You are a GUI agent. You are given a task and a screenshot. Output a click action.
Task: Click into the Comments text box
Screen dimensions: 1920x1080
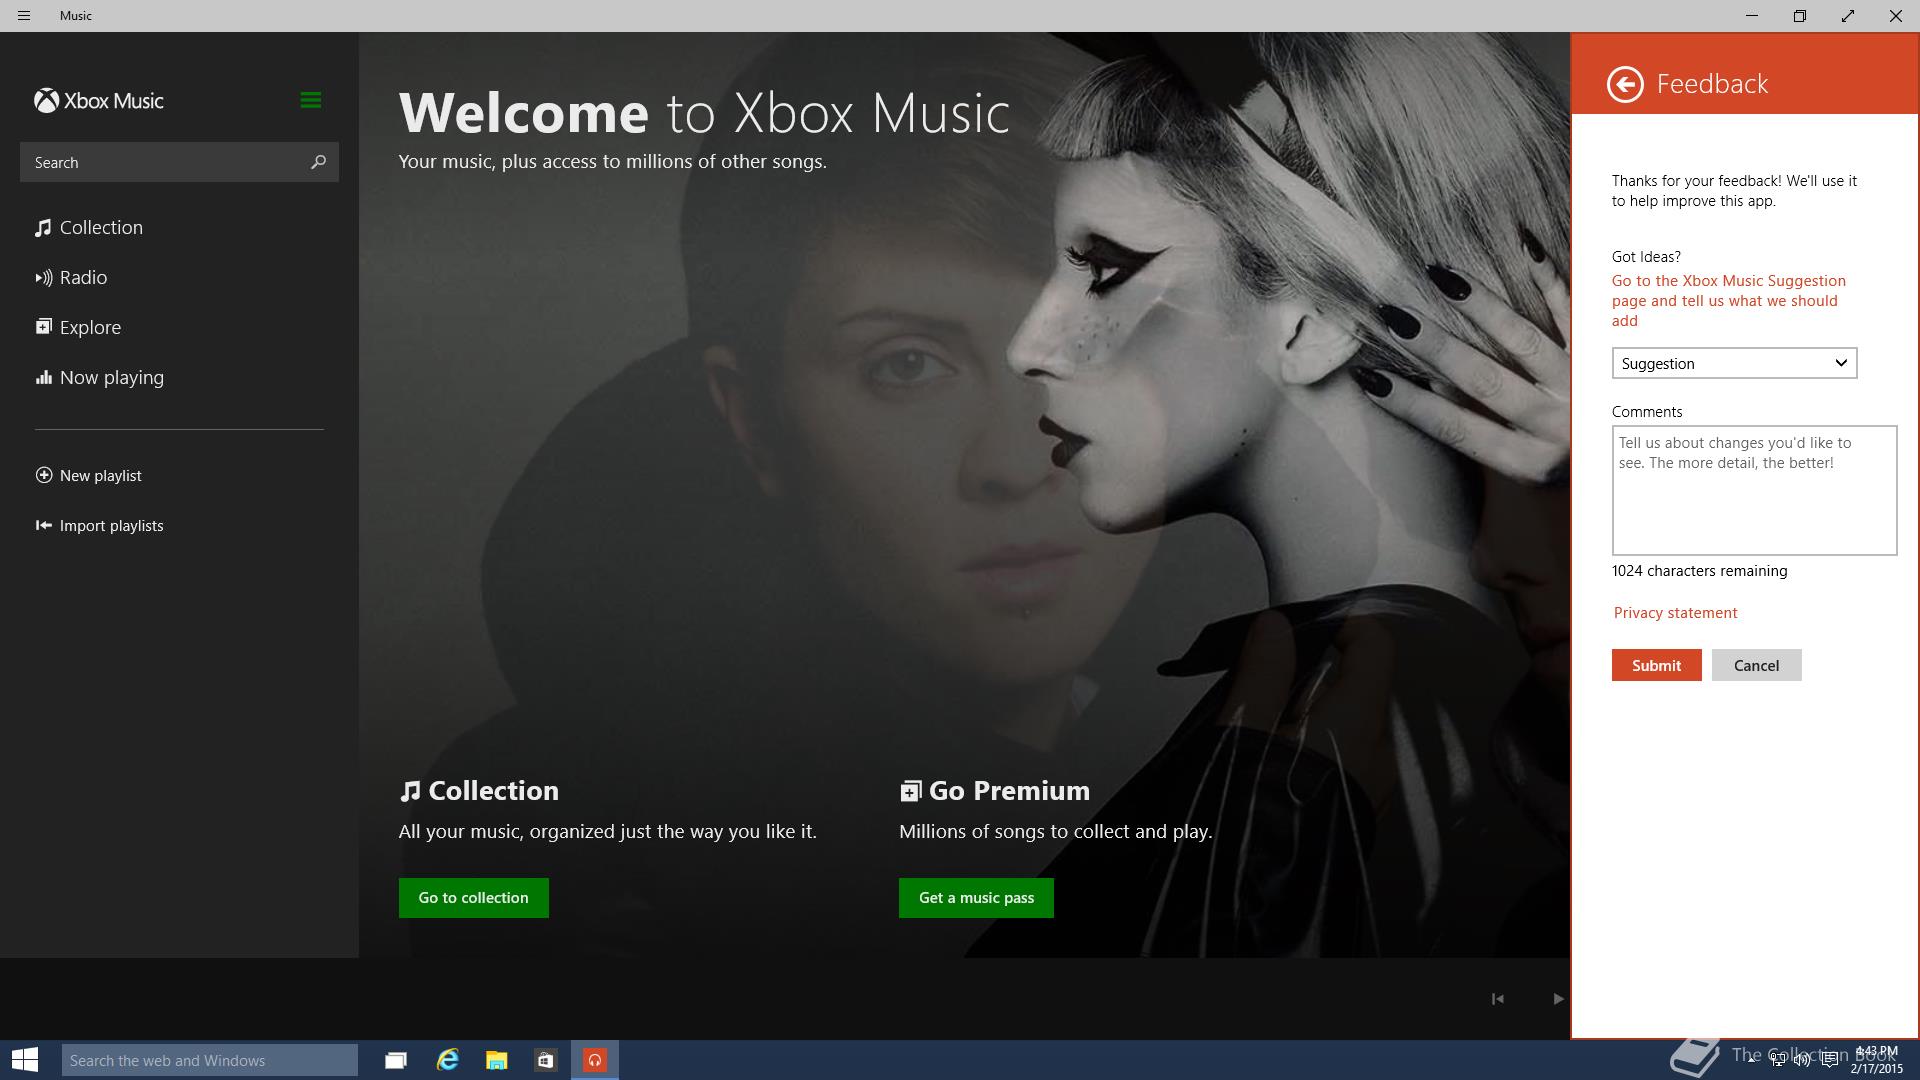point(1754,490)
